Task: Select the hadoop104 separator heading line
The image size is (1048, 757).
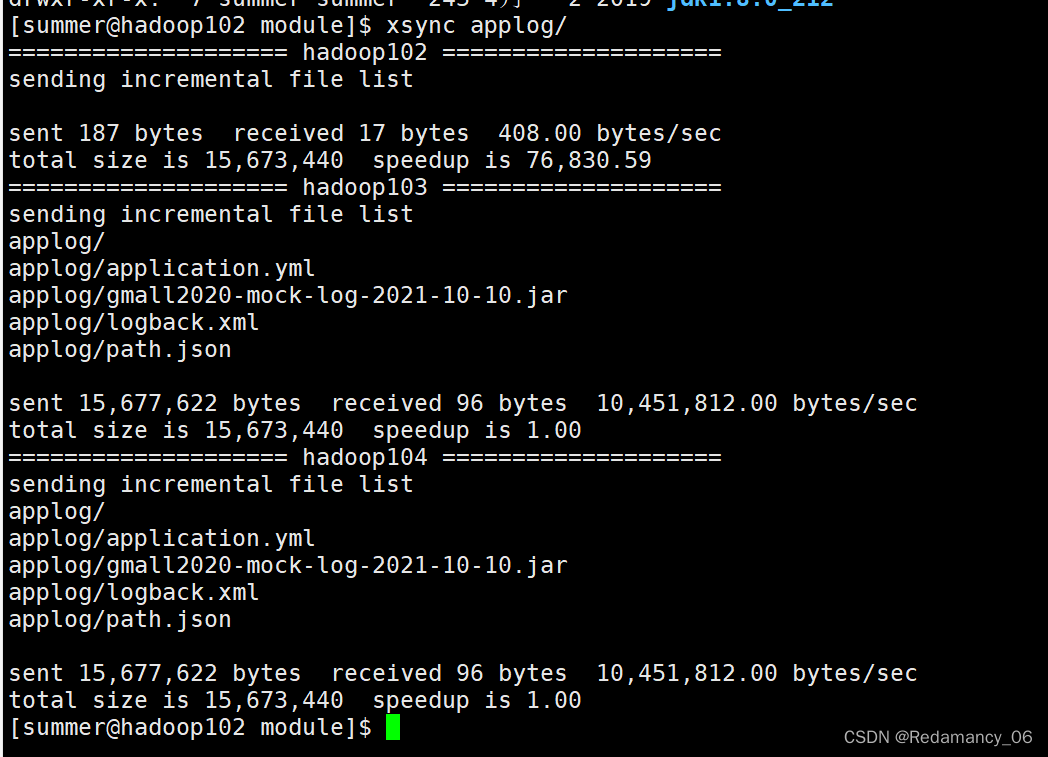Action: tap(365, 458)
